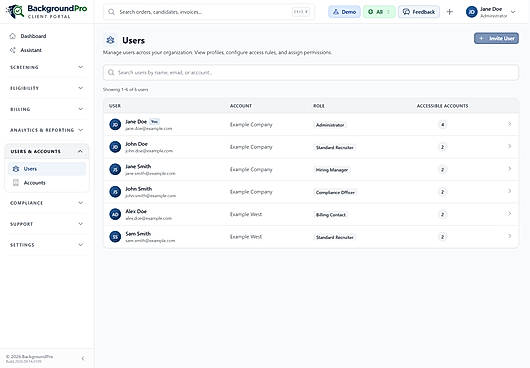Expand the Compliance section
Image resolution: width=530 pixels, height=368 pixels.
pyautogui.click(x=47, y=203)
